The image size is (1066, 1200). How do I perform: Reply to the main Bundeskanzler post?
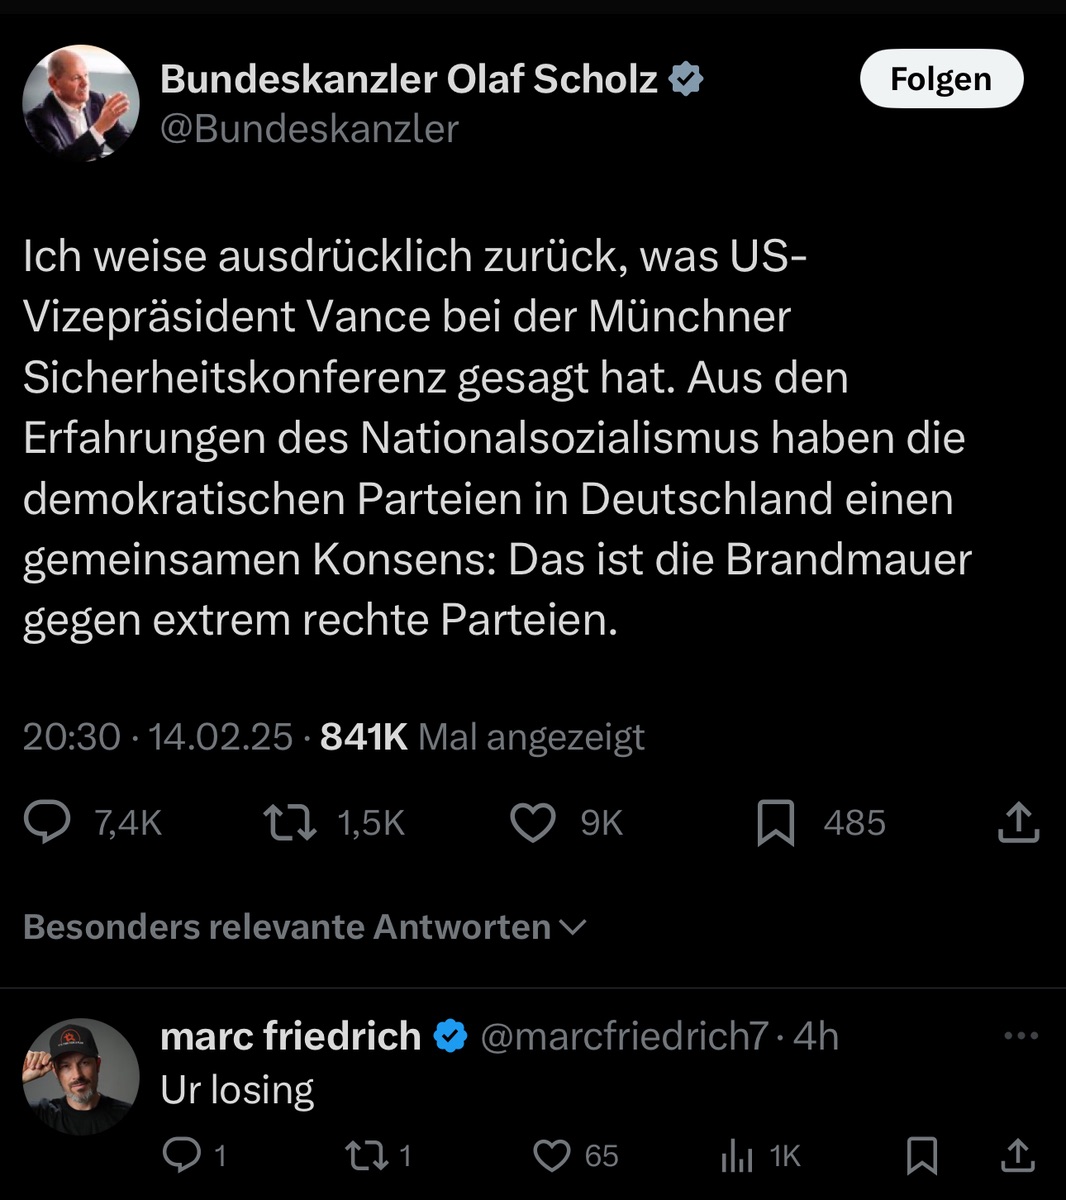[x=48, y=822]
